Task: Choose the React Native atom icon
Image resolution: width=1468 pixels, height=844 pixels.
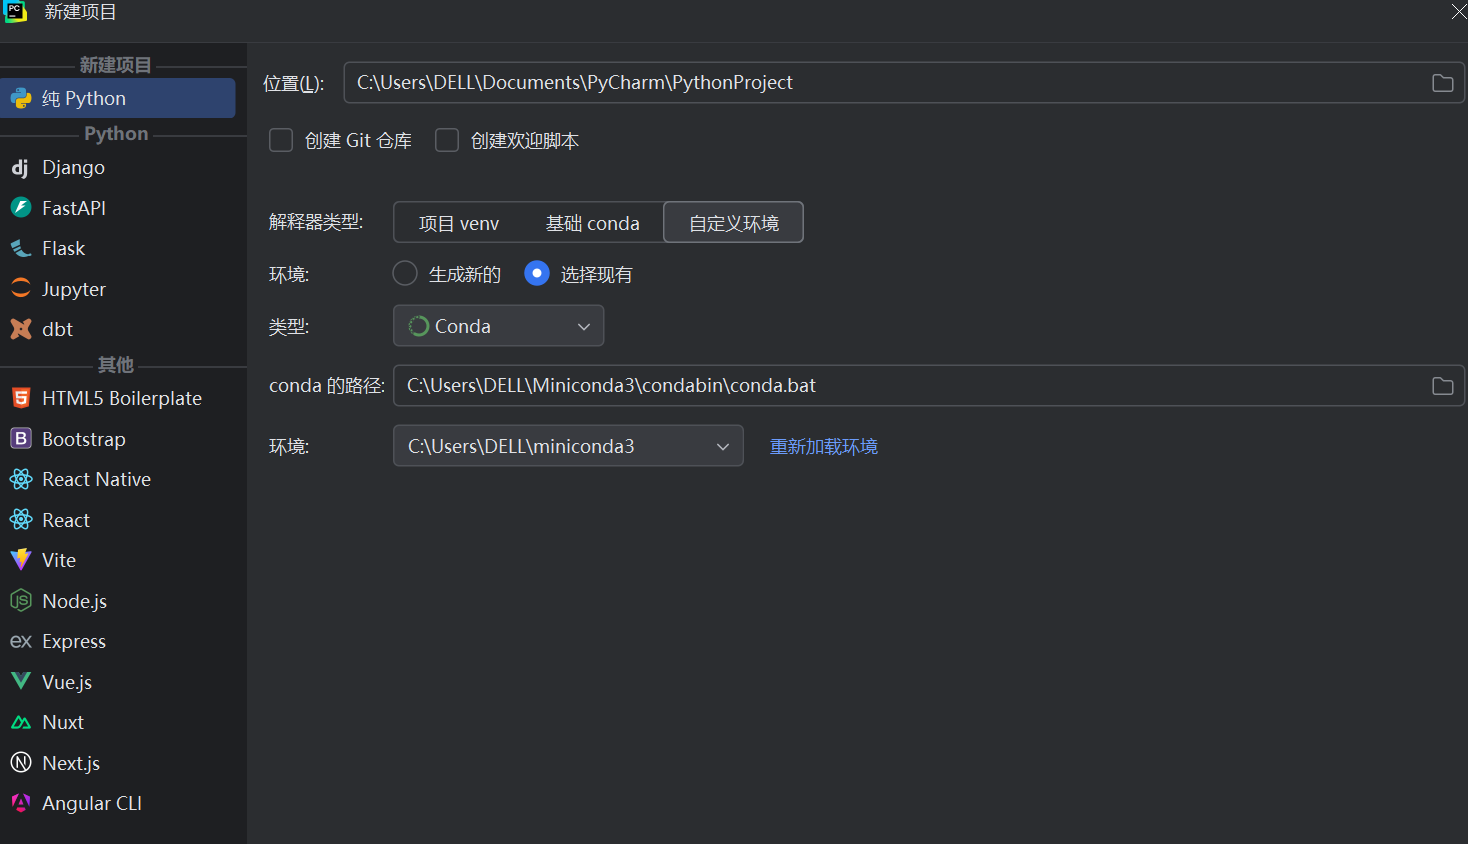Action: click(x=21, y=479)
